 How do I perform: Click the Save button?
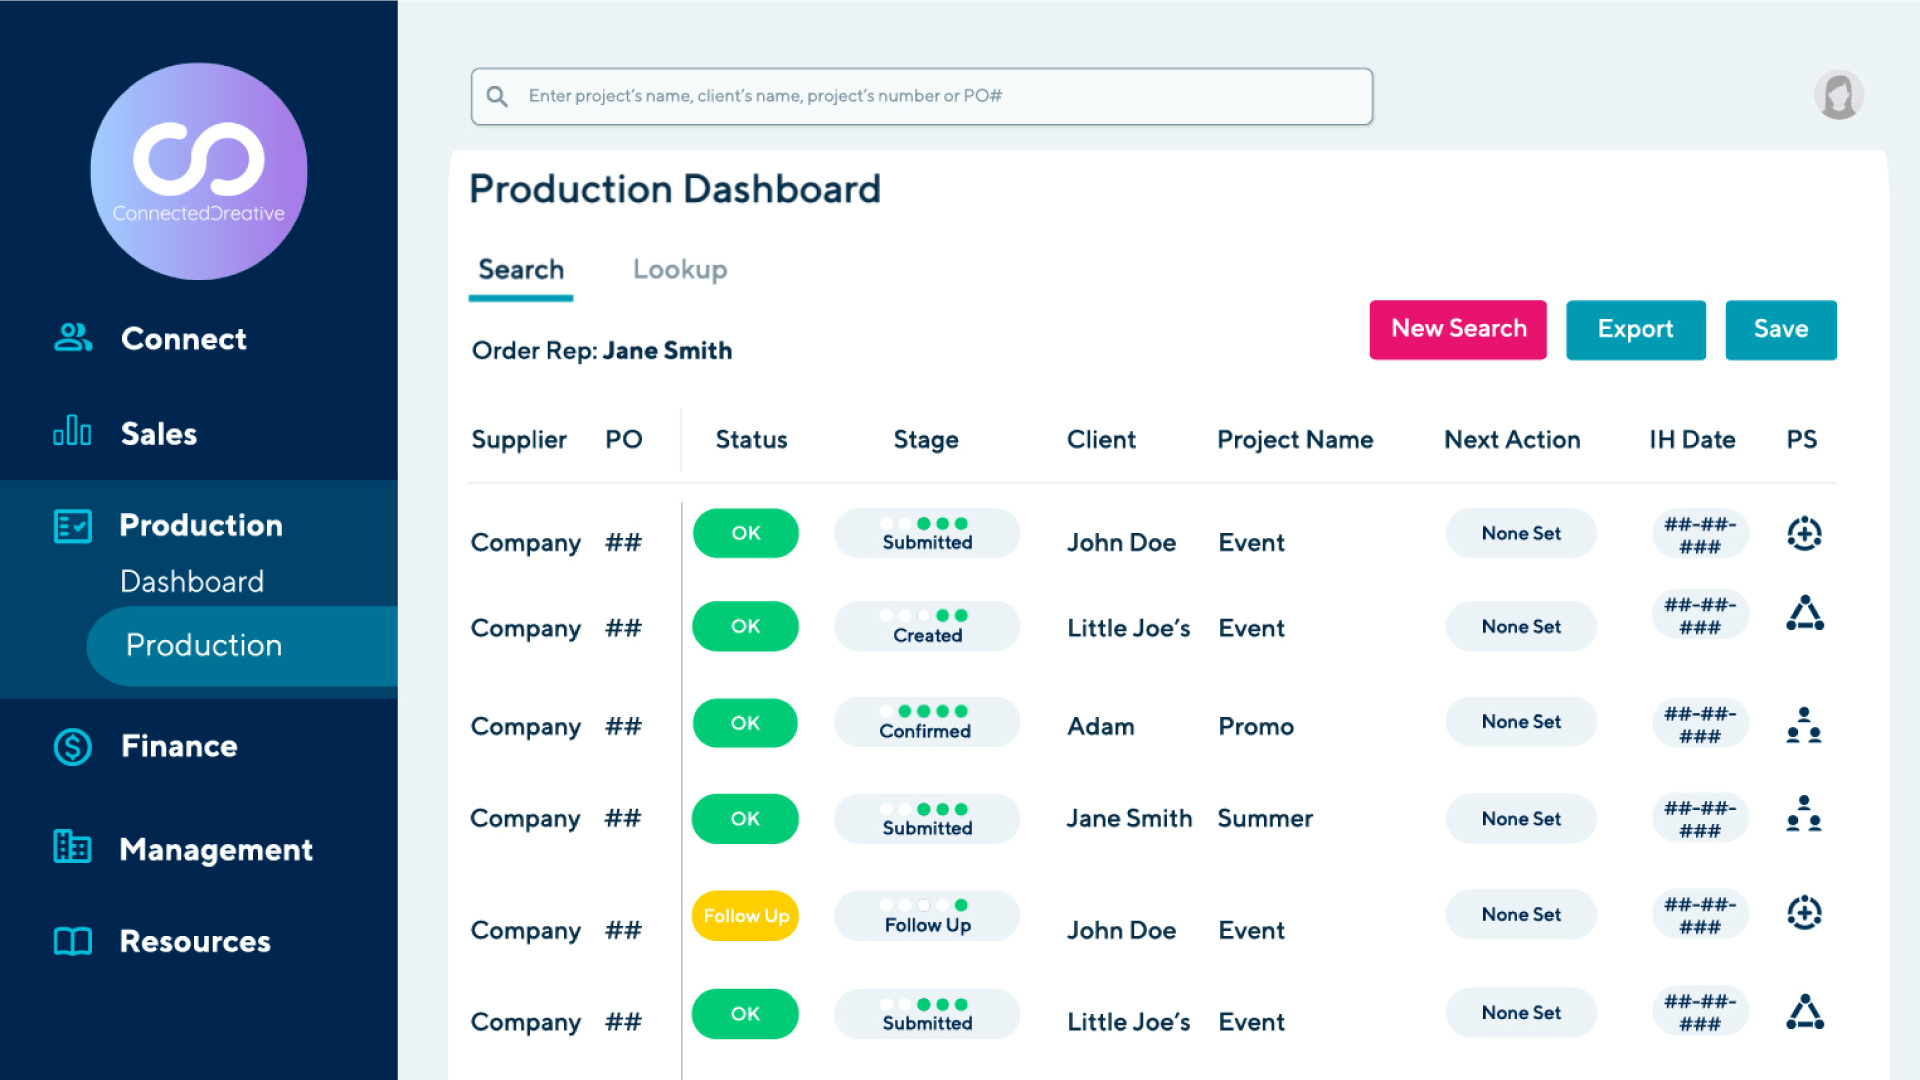[x=1780, y=330]
